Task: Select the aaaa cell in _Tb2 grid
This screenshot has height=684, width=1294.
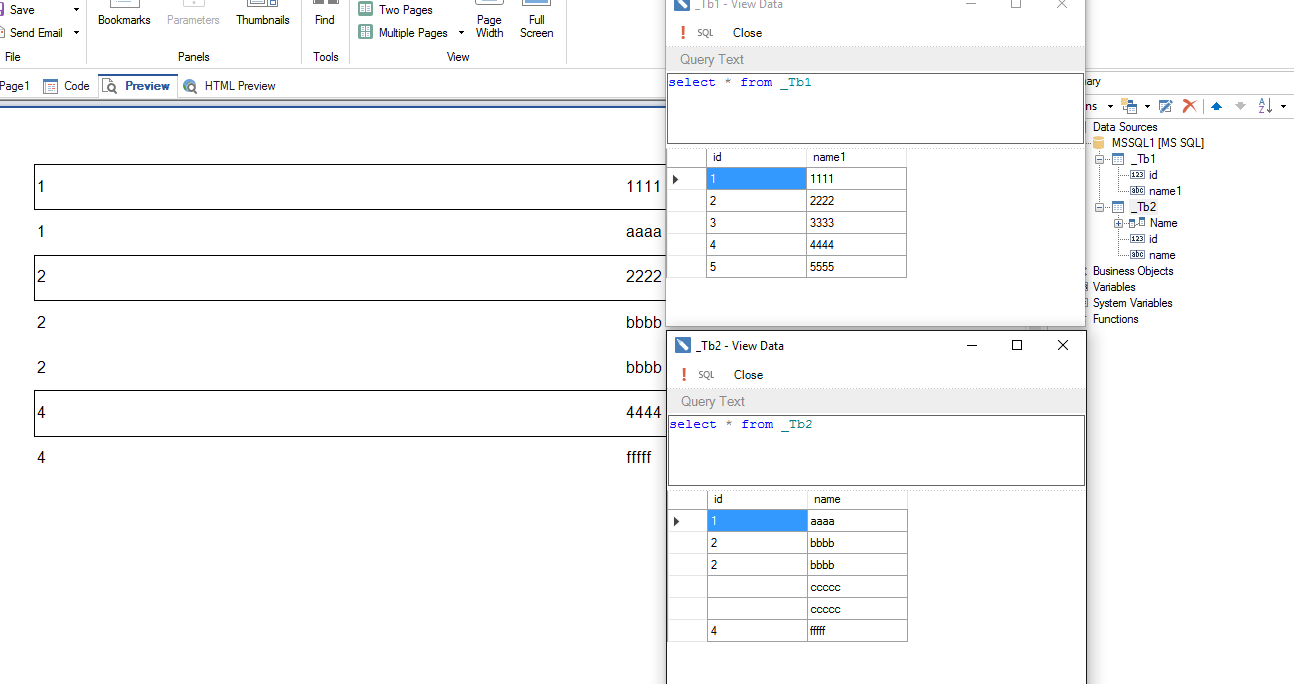Action: [857, 521]
